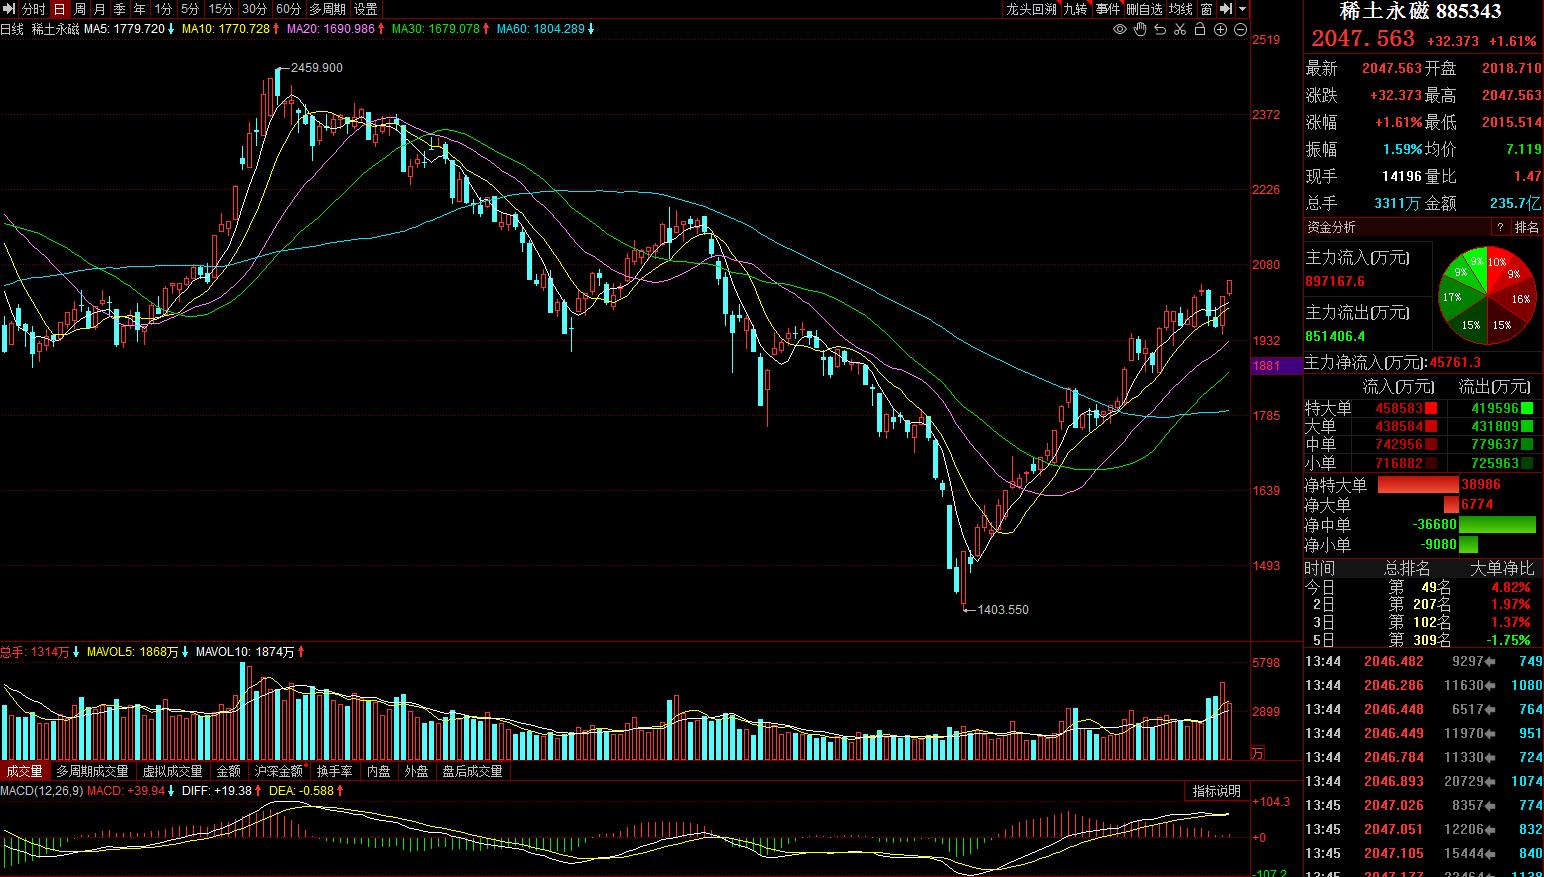Select the scissors cut tool
Viewport: 1544px width, 877px height.
pyautogui.click(x=1180, y=29)
